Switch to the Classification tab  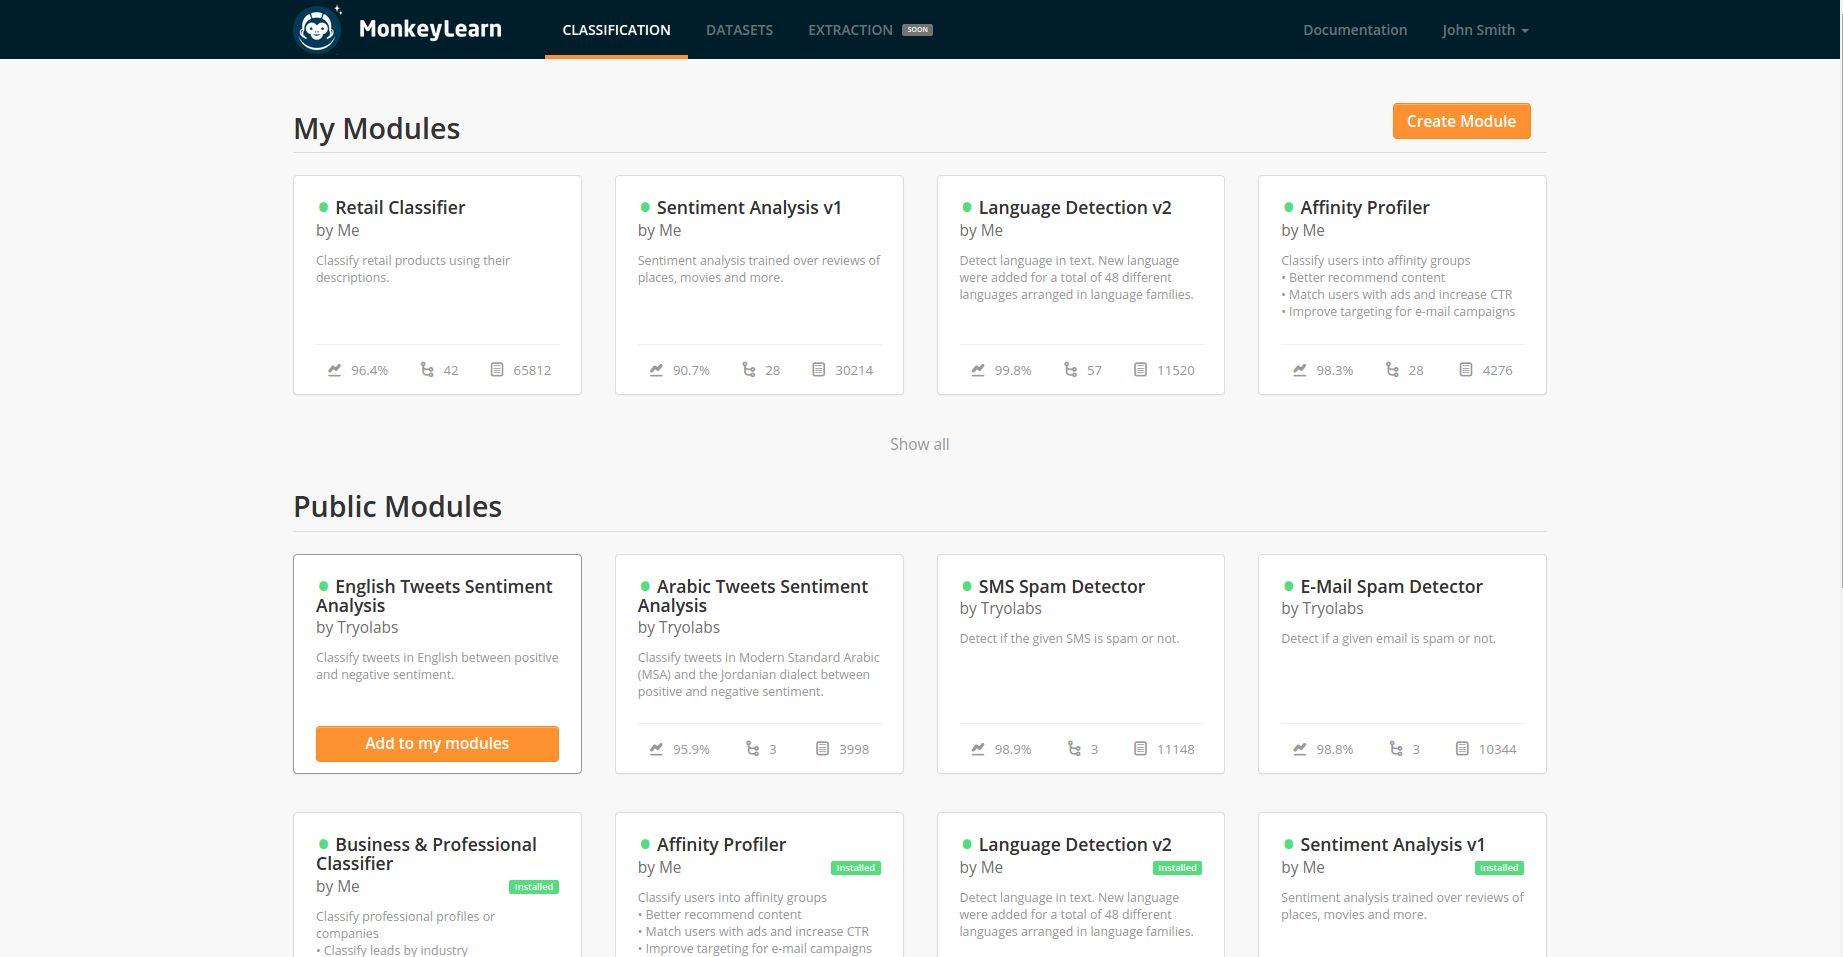pos(616,30)
